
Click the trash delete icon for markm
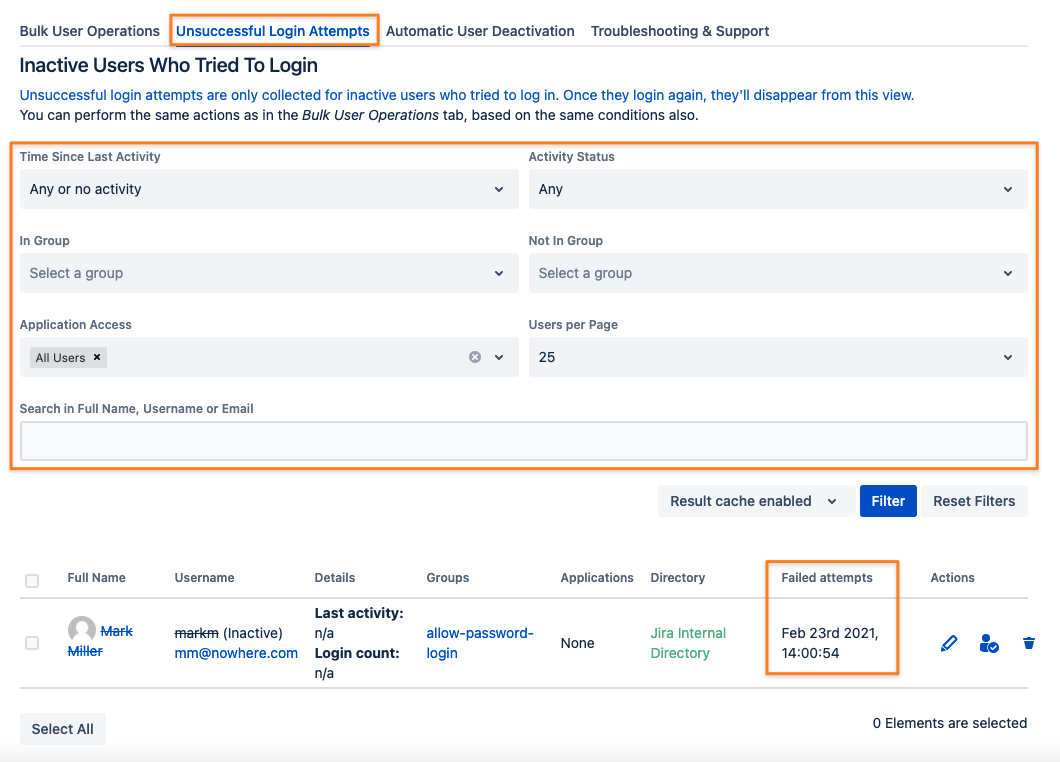coord(1028,643)
